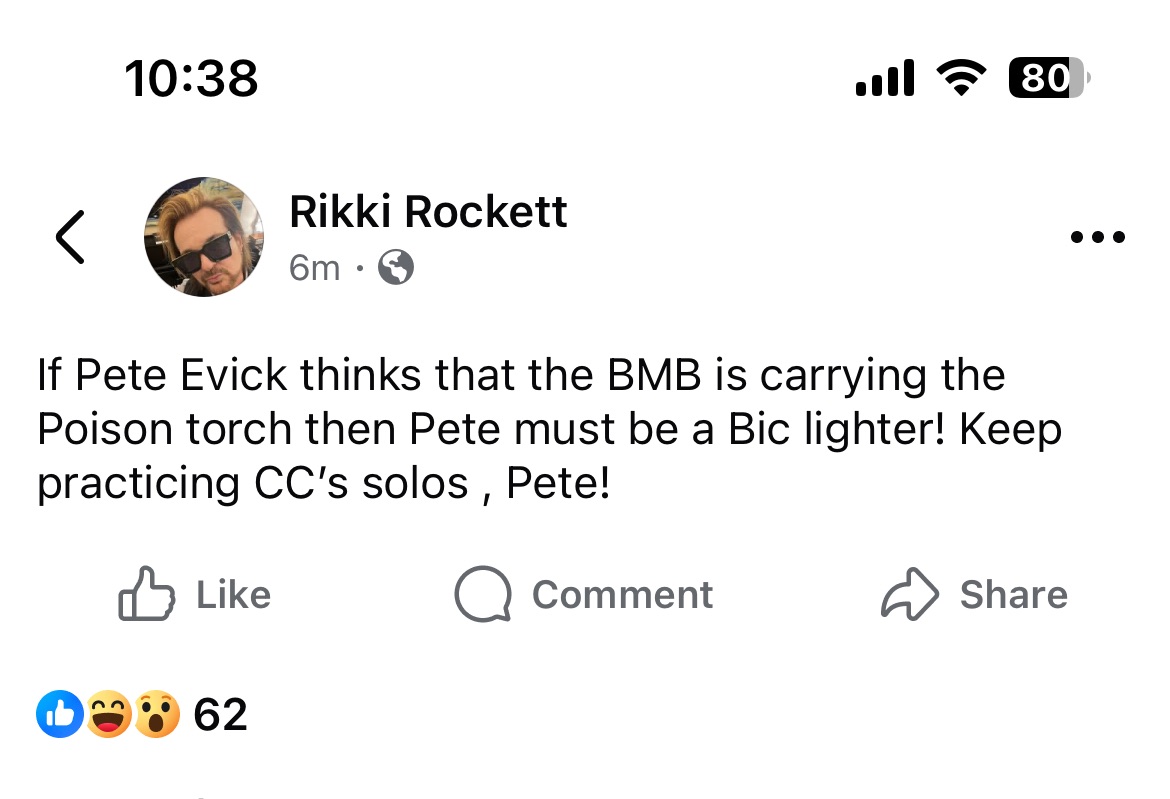
Task: Tap the blue Like reaction emoji
Action: 60,715
